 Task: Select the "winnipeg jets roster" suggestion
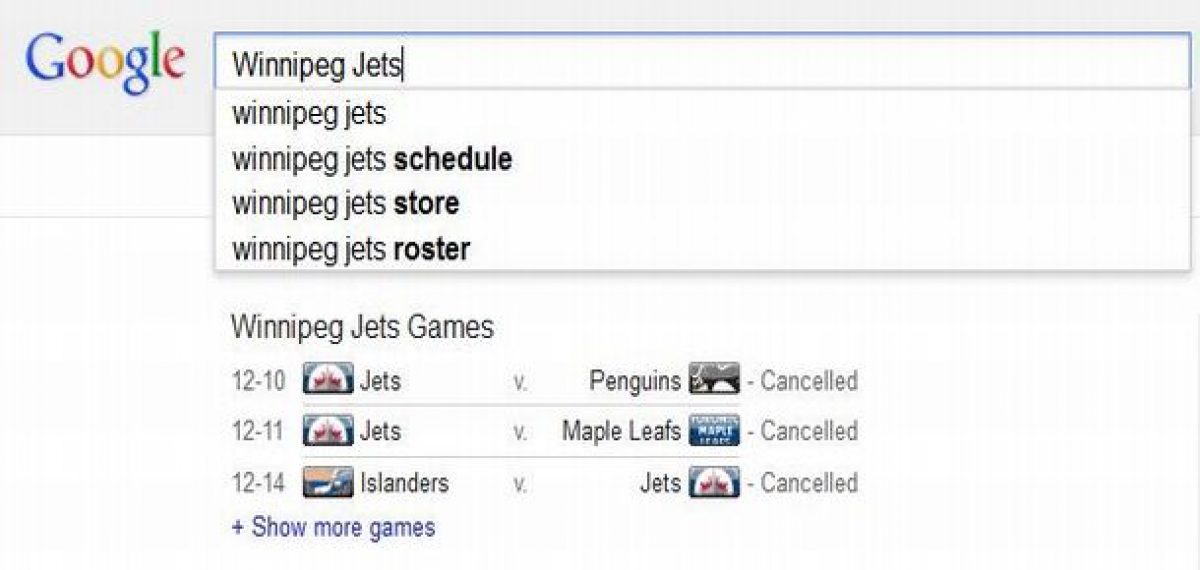pyautogui.click(x=351, y=248)
